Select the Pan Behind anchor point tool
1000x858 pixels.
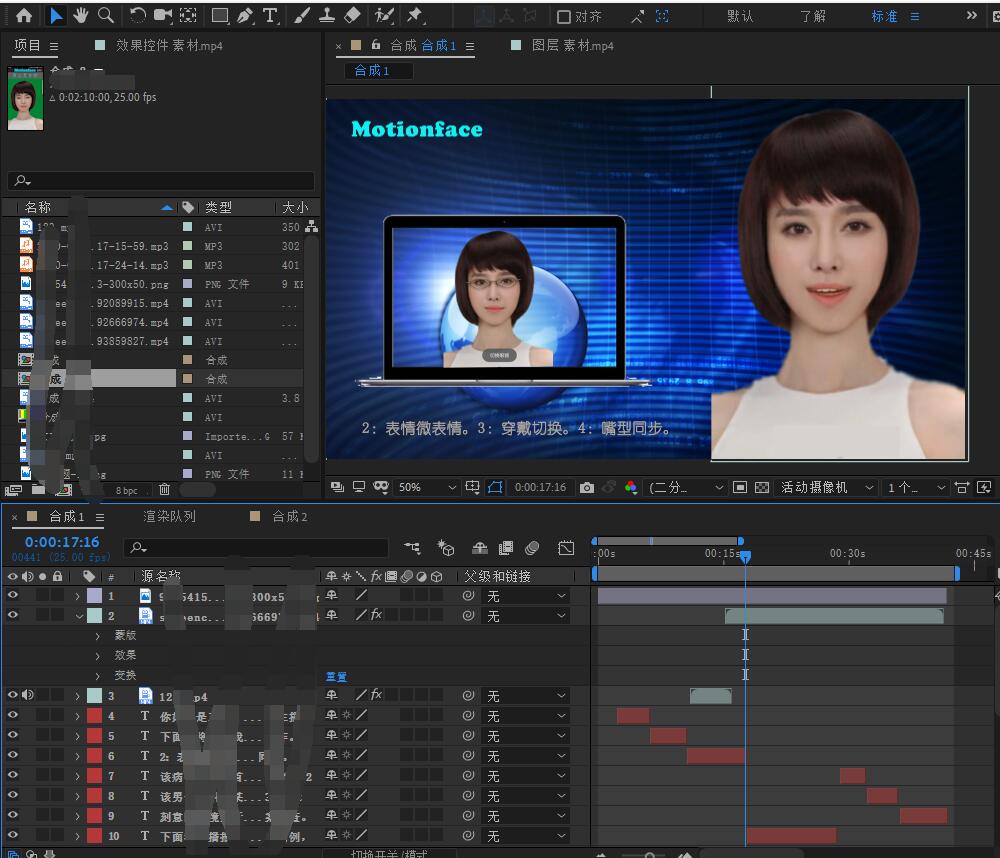tap(188, 15)
